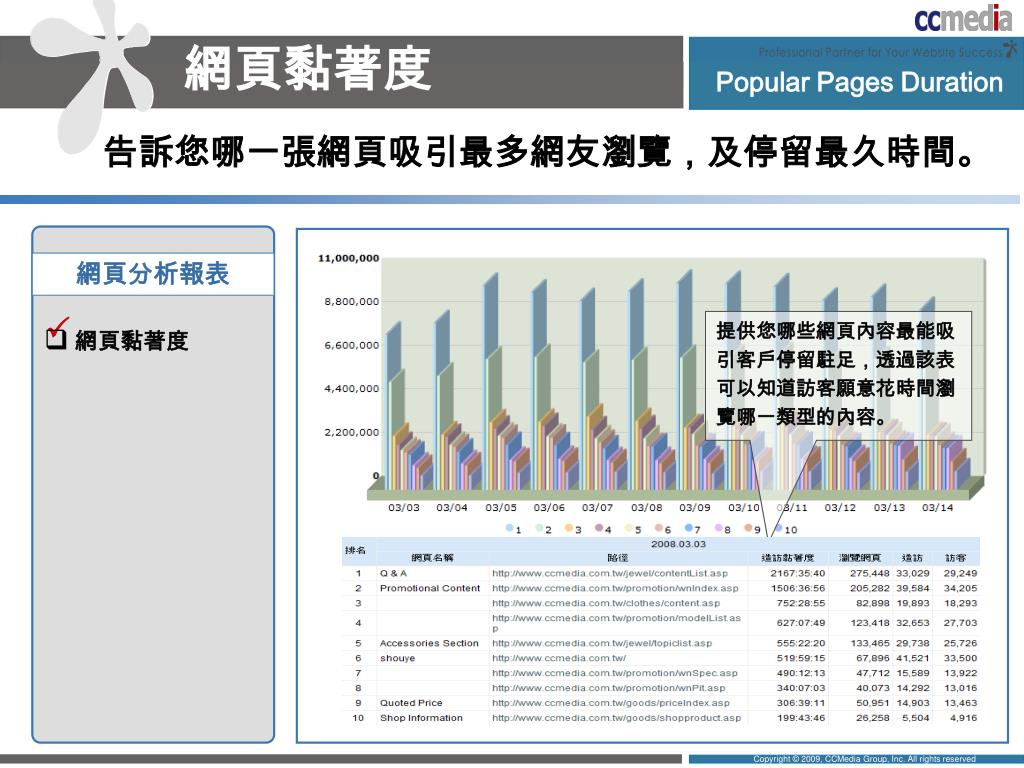Click legend swatch for series 10
1024x768 pixels.
pos(778,528)
